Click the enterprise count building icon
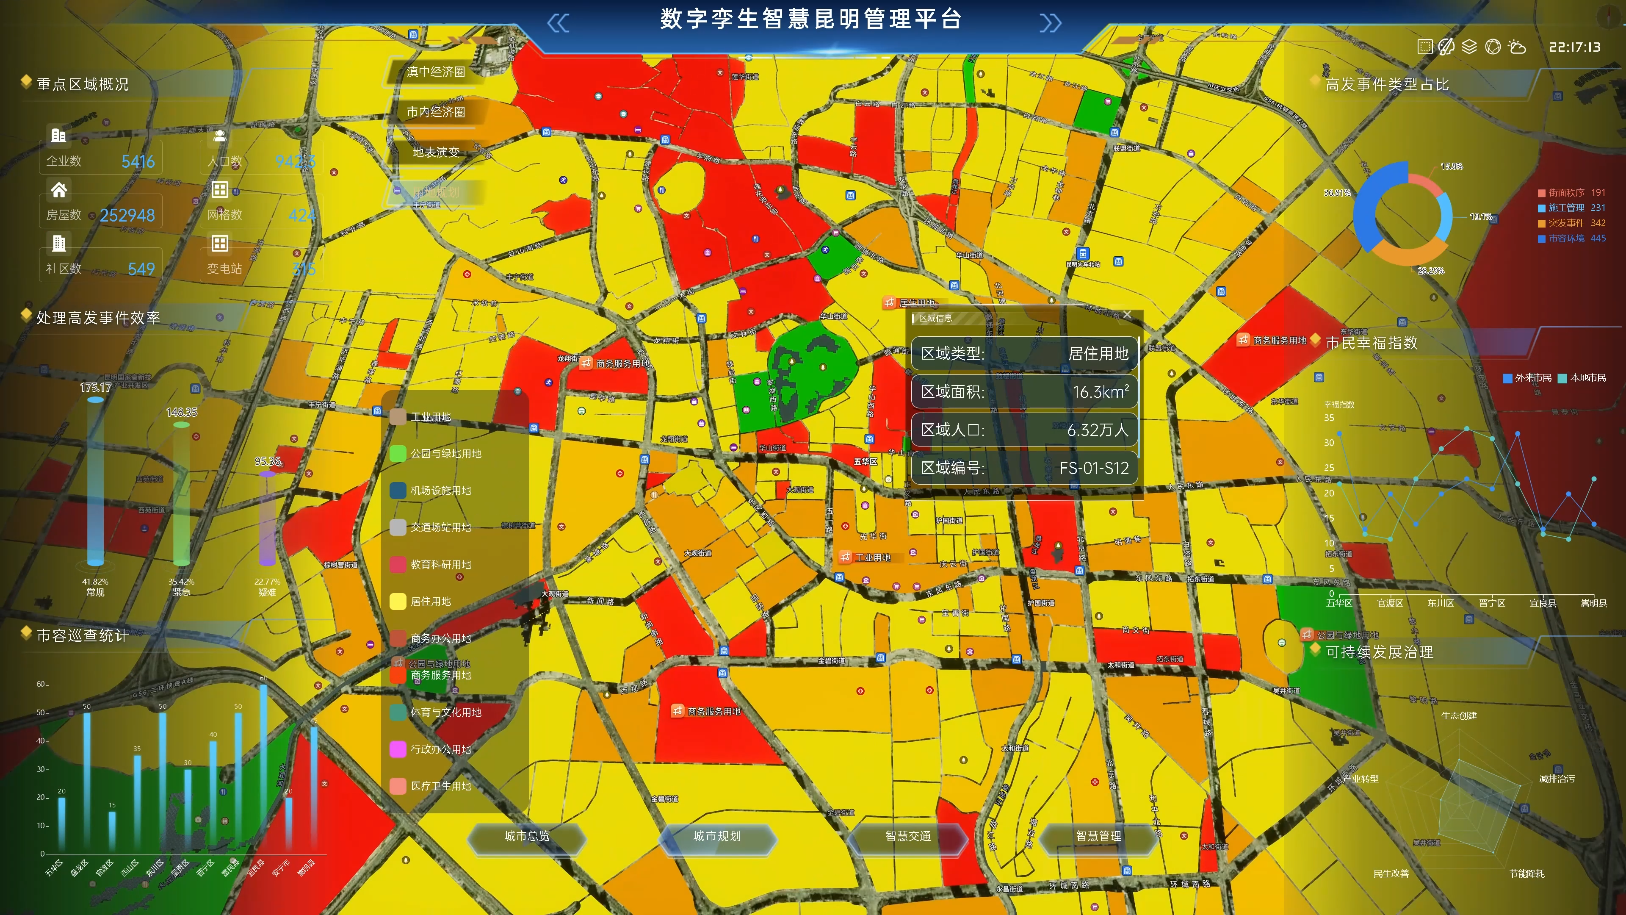This screenshot has height=915, width=1626. pyautogui.click(x=58, y=135)
